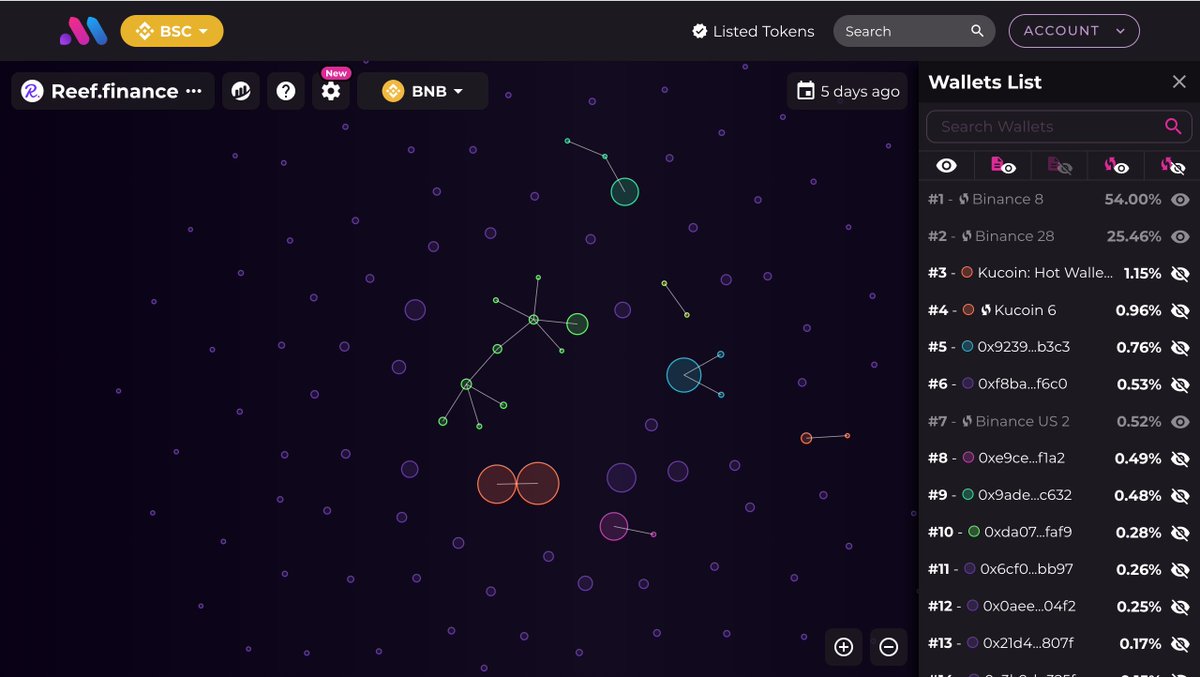Open the Reef.finance token options menu
This screenshot has width=1200, height=677.
pos(194,91)
